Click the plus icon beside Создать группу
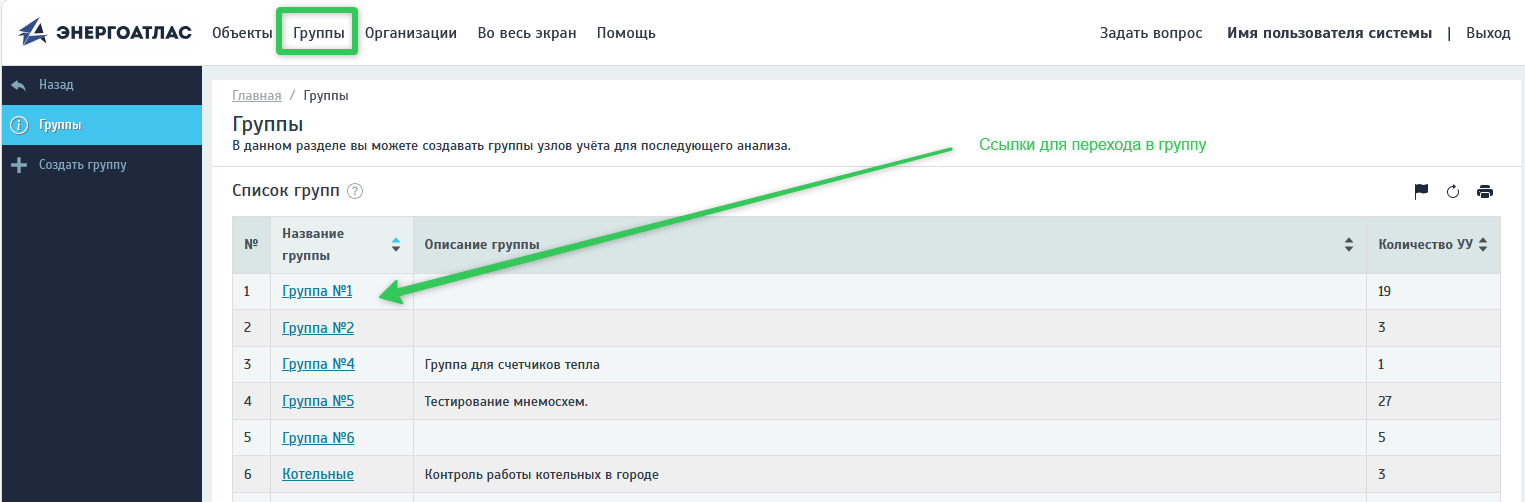Viewport: 1525px width, 502px height. [18, 165]
